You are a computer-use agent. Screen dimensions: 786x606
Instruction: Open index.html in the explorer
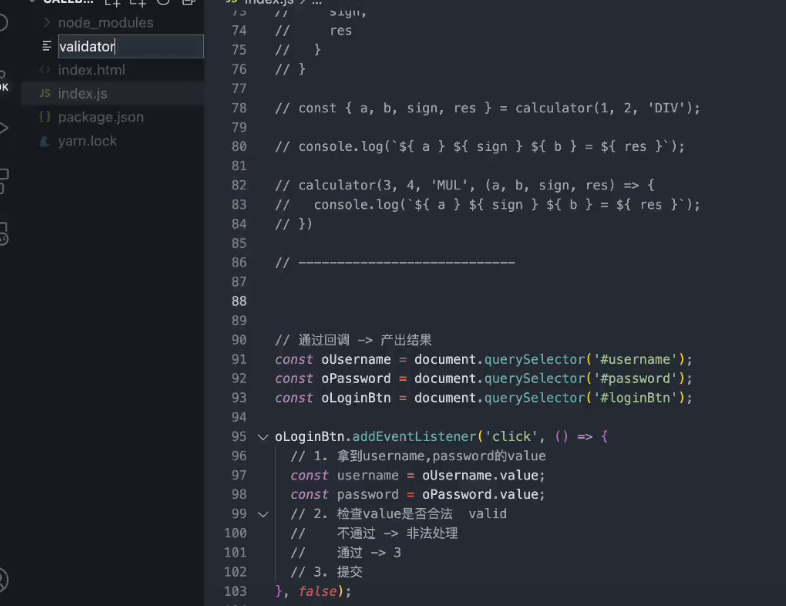[x=92, y=70]
